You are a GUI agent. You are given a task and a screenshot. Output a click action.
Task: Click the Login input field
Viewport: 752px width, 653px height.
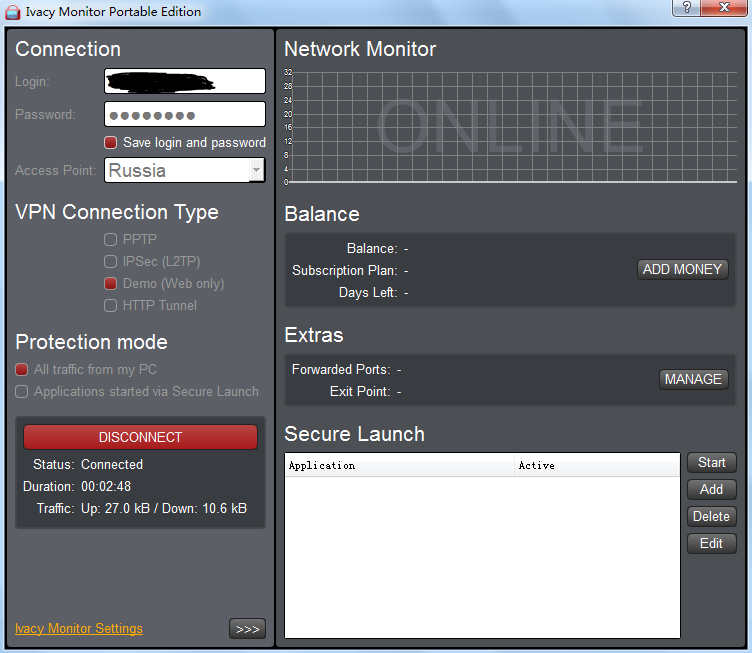point(185,81)
